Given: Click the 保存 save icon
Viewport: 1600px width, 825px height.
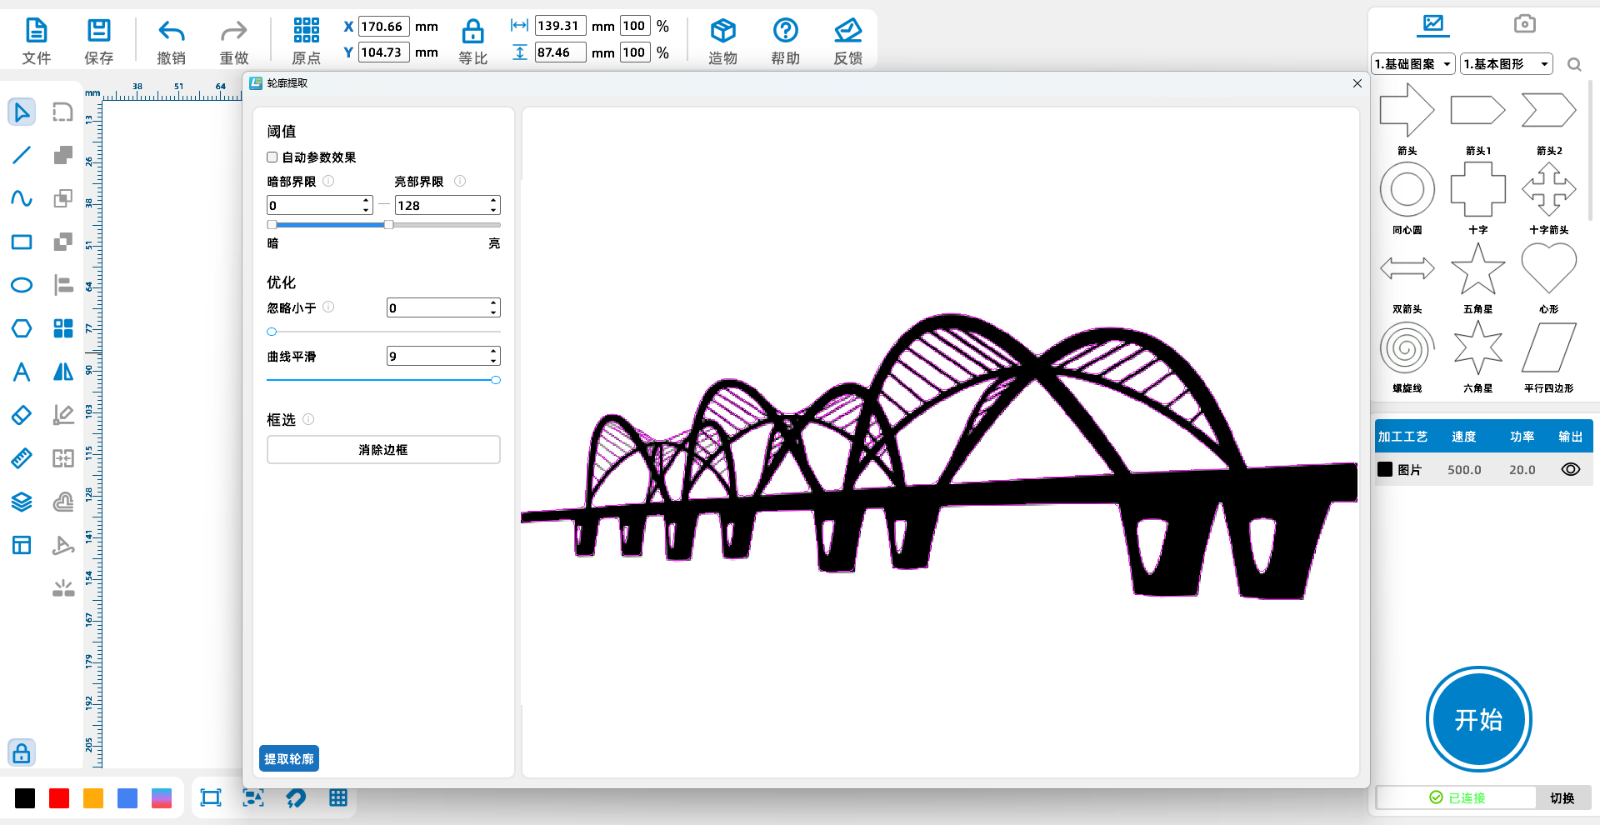Looking at the screenshot, I should (99, 32).
